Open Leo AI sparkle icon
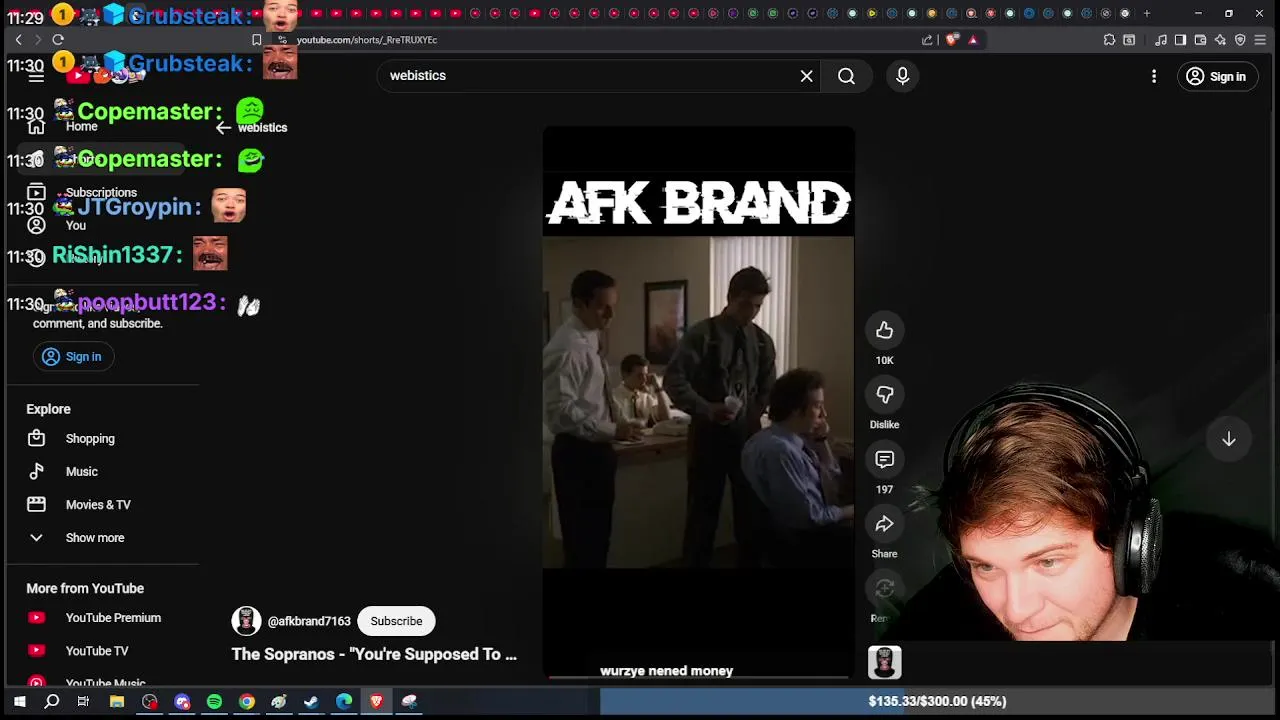This screenshot has height=720, width=1280. (1220, 40)
